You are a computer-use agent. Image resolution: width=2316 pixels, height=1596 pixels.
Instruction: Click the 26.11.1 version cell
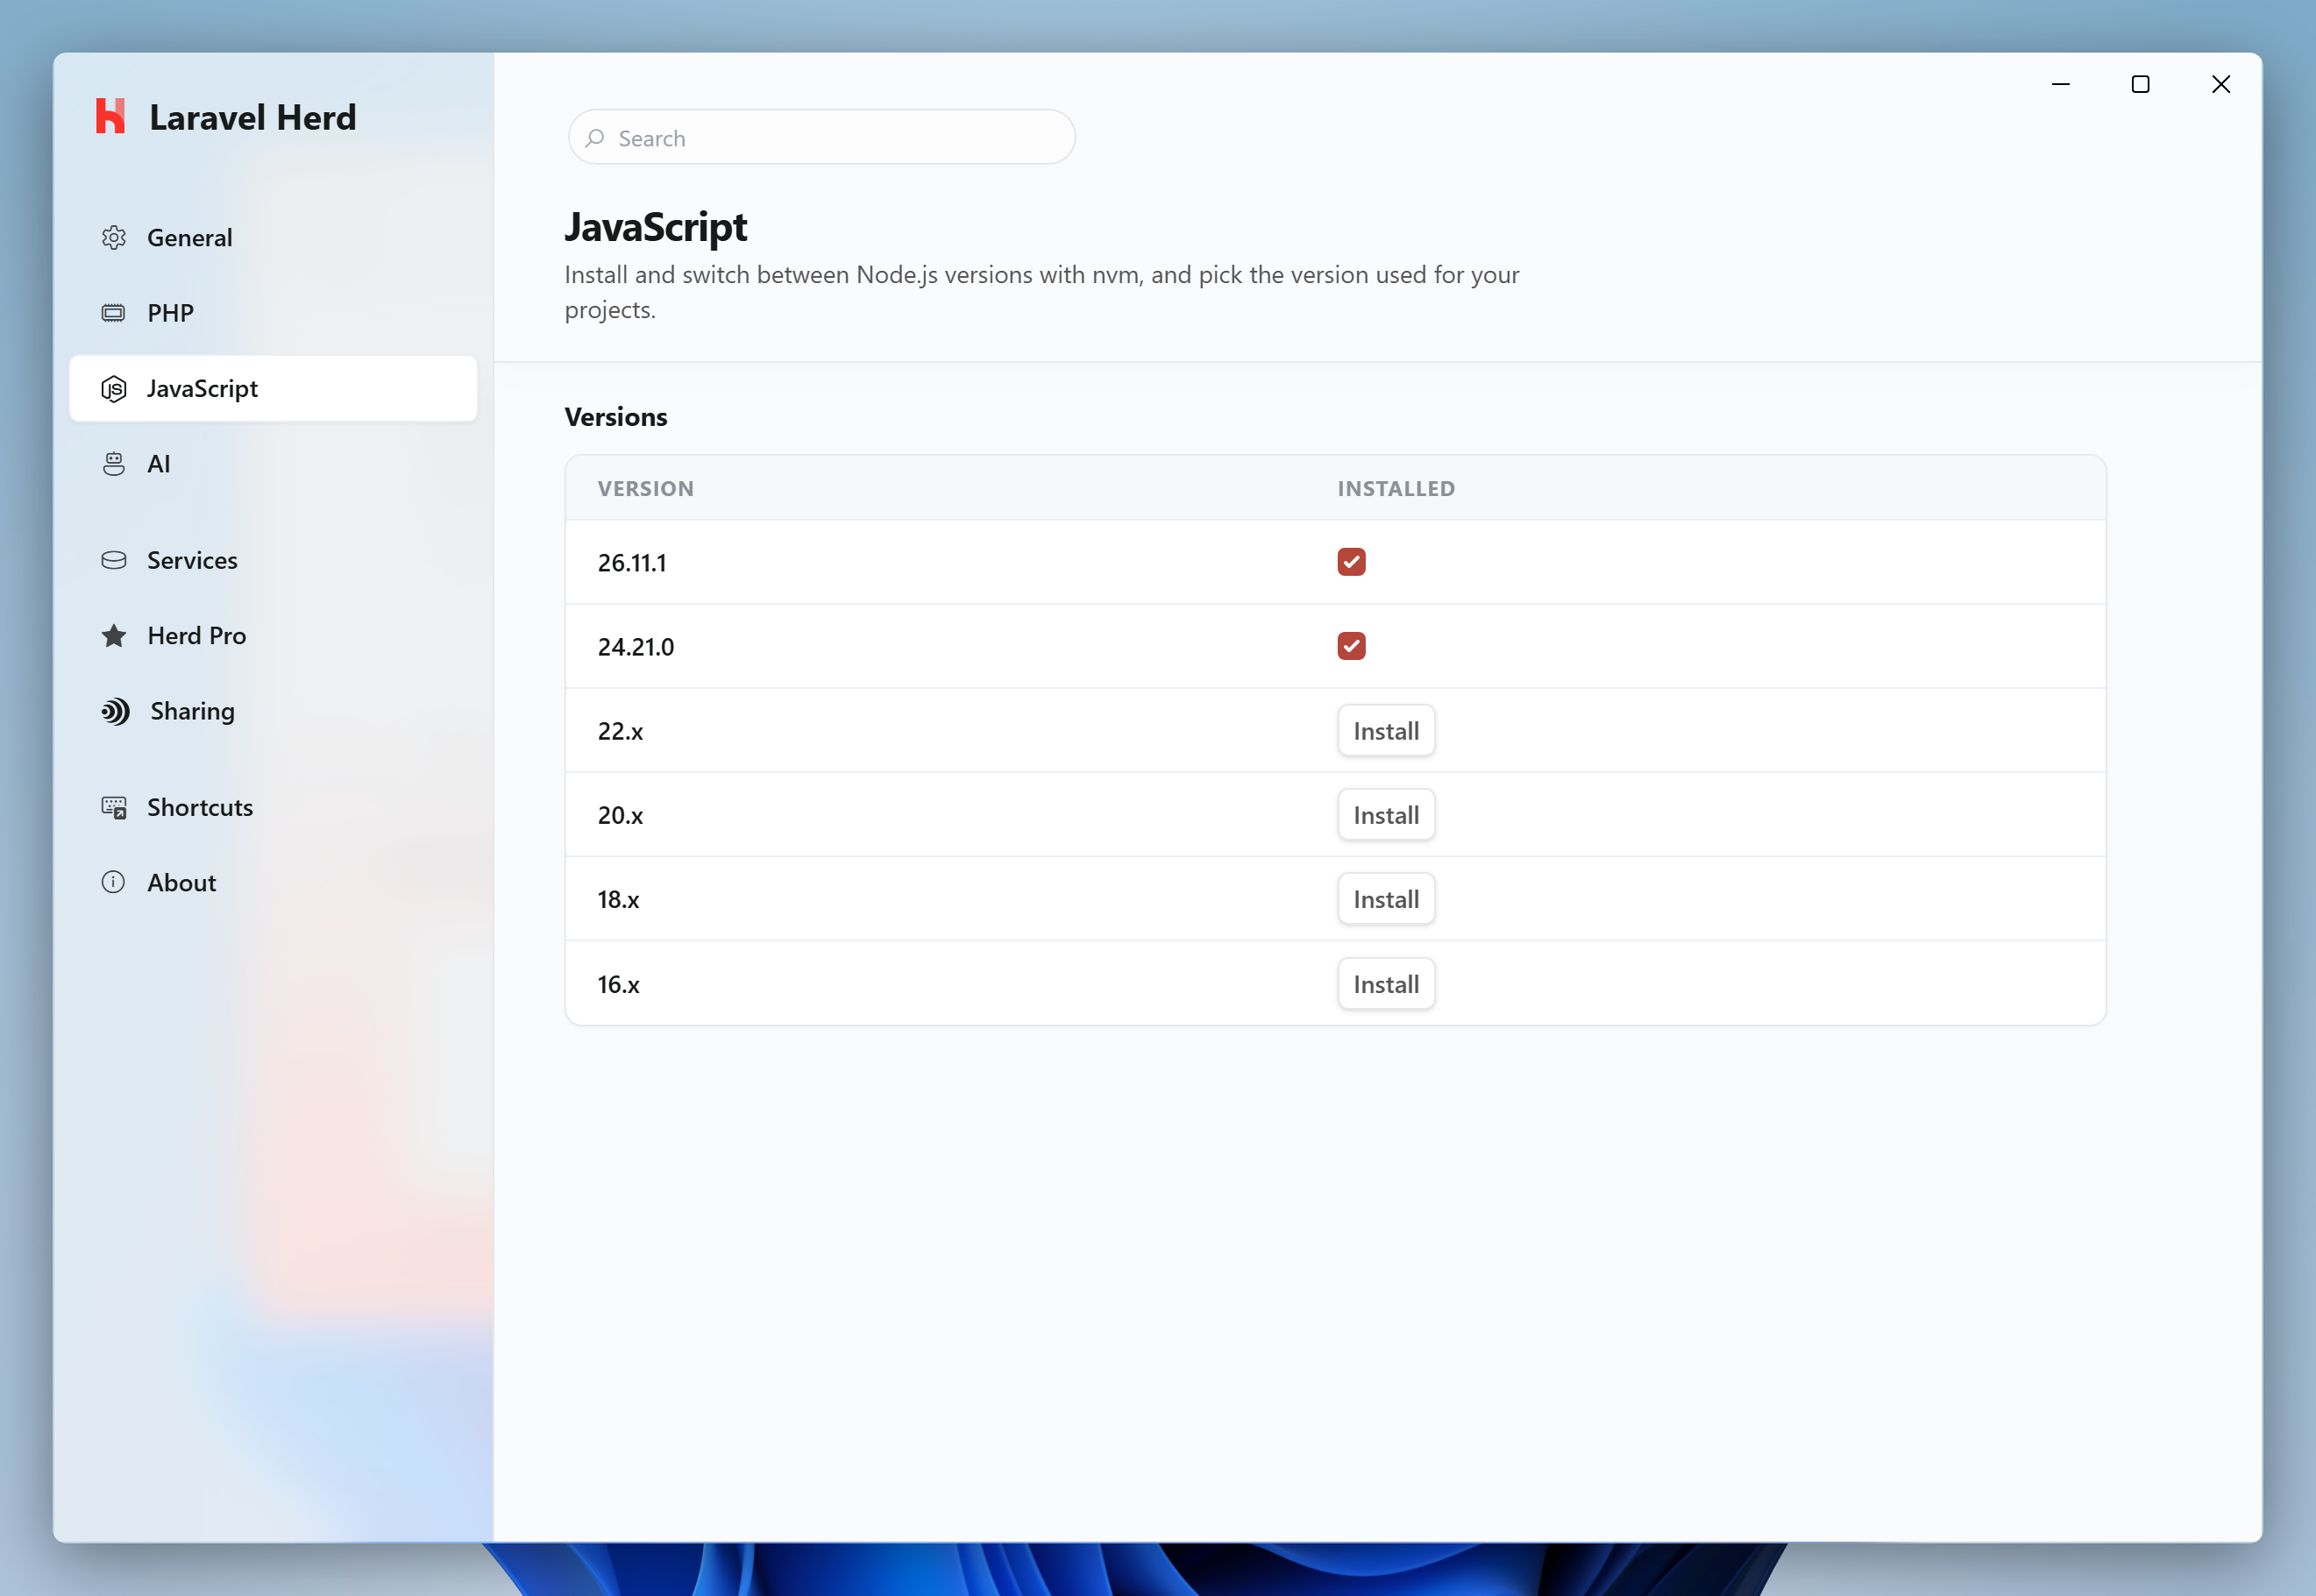pos(632,563)
